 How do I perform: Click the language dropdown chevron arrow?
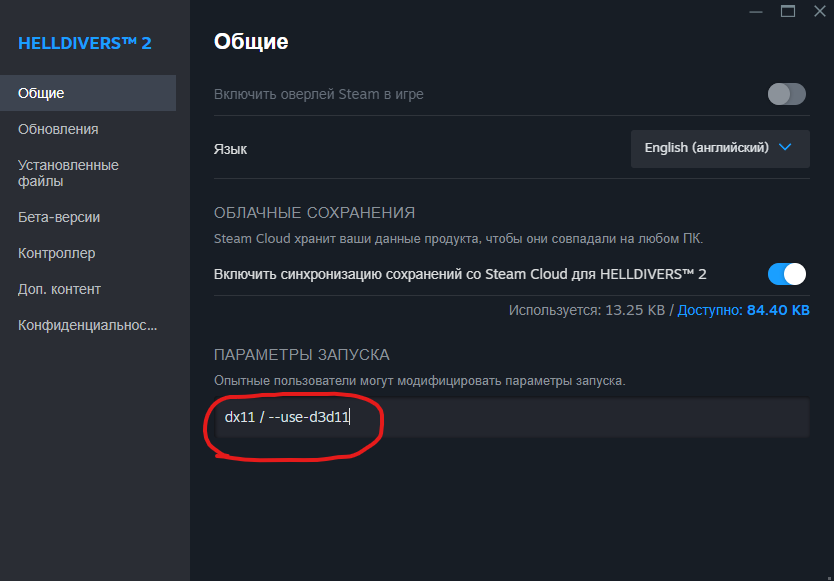pos(785,147)
